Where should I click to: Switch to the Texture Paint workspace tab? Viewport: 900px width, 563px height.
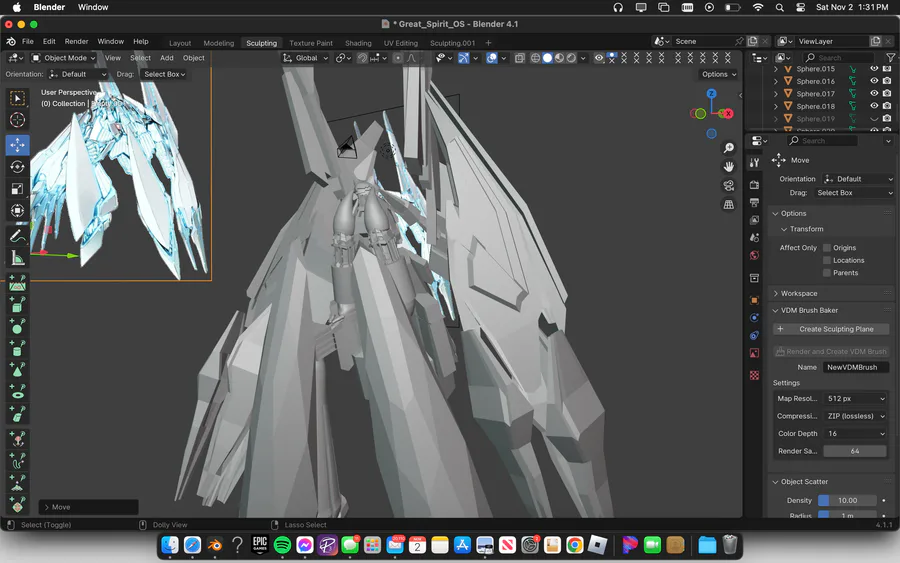click(311, 43)
